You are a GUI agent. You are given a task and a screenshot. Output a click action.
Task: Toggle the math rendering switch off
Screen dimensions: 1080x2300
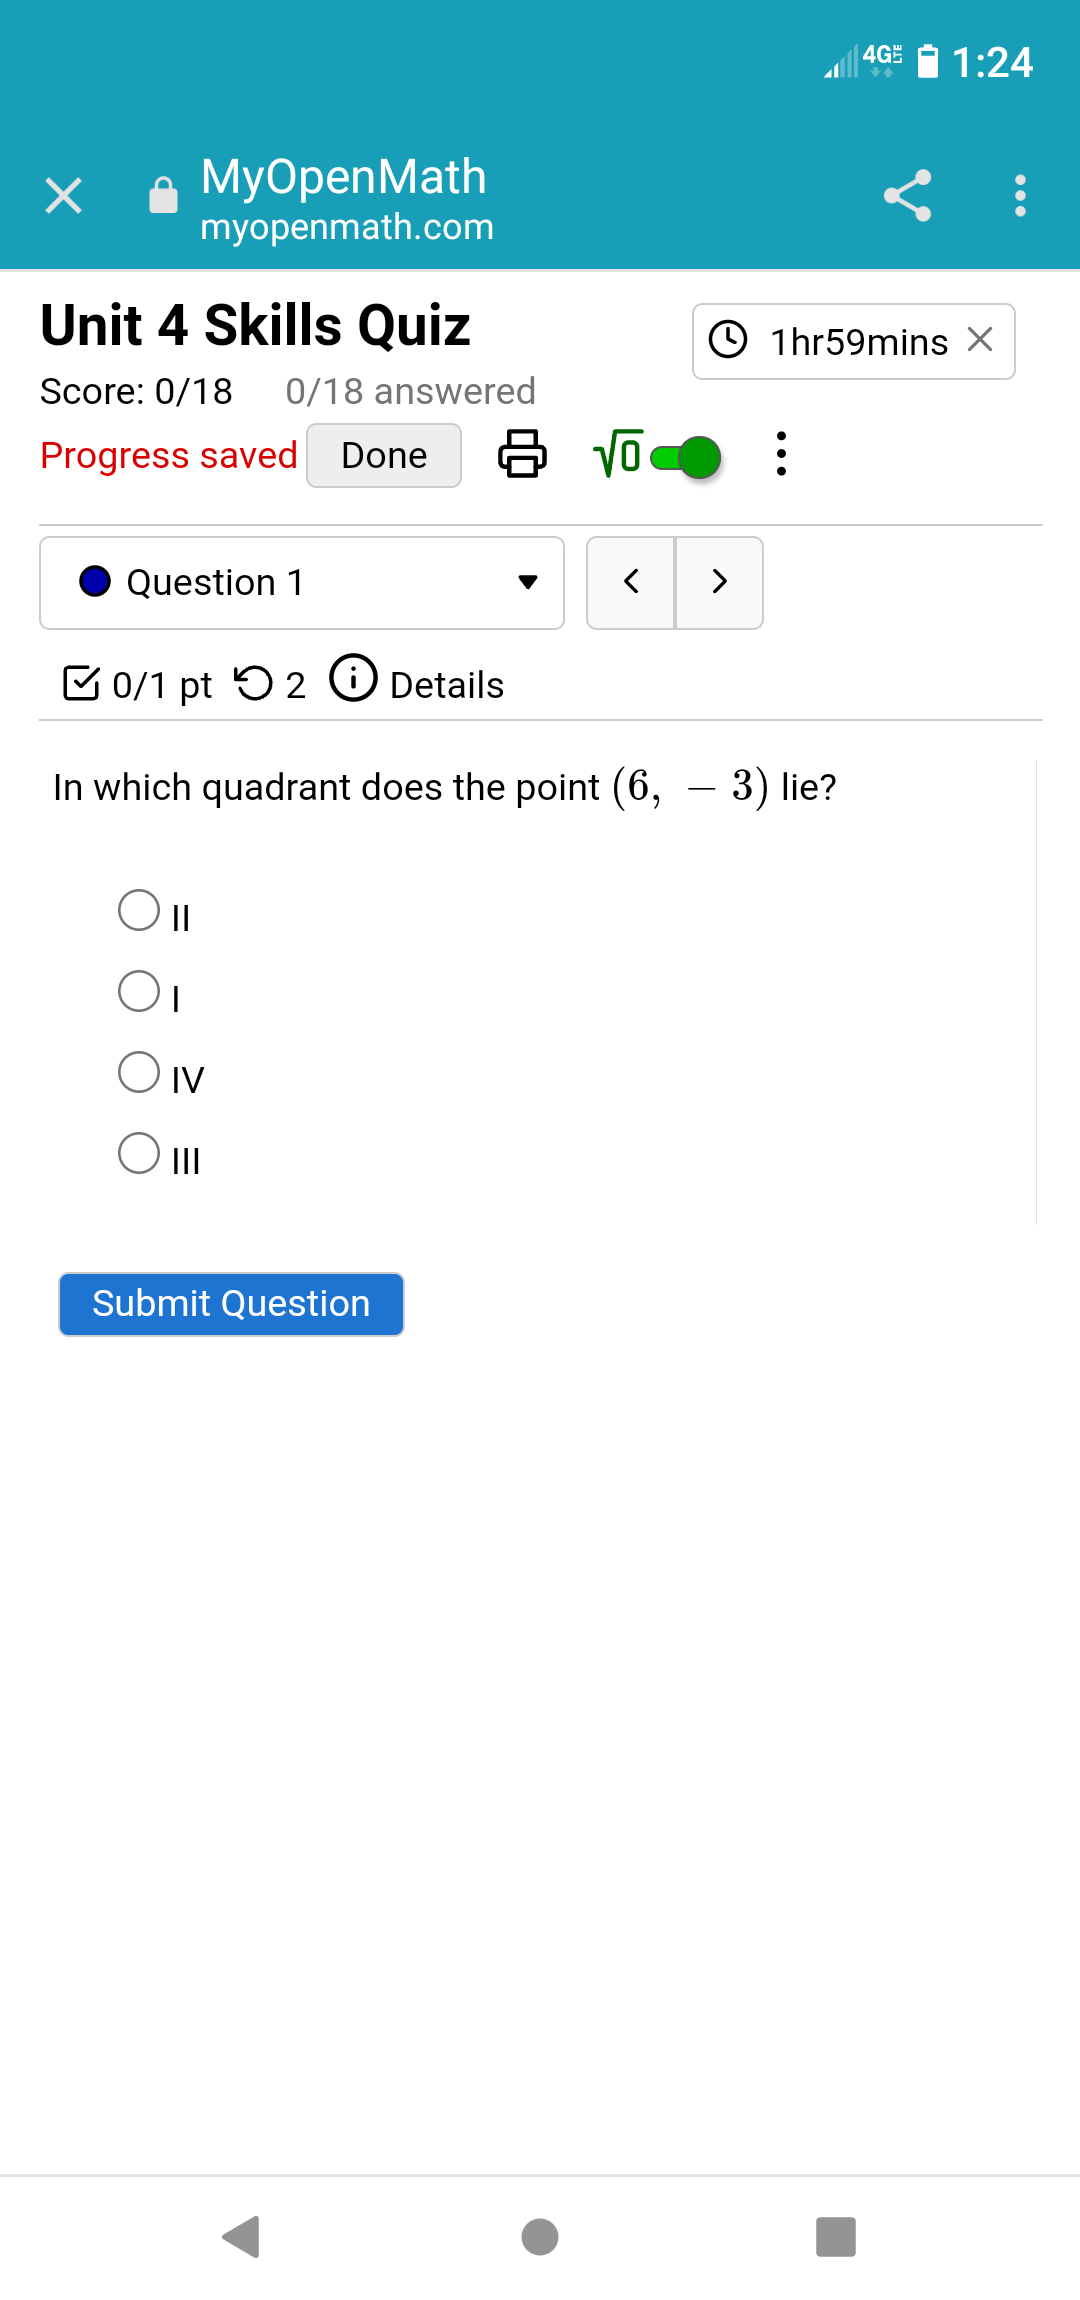(x=685, y=456)
